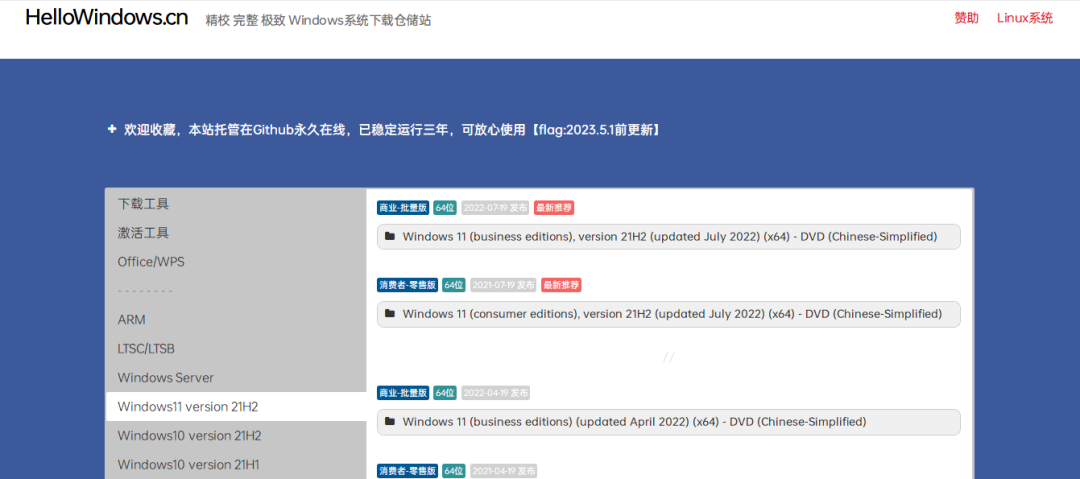The height and width of the screenshot is (479, 1080).
Task: Click the 2022-04-19 发布 date badge
Action: pos(495,393)
